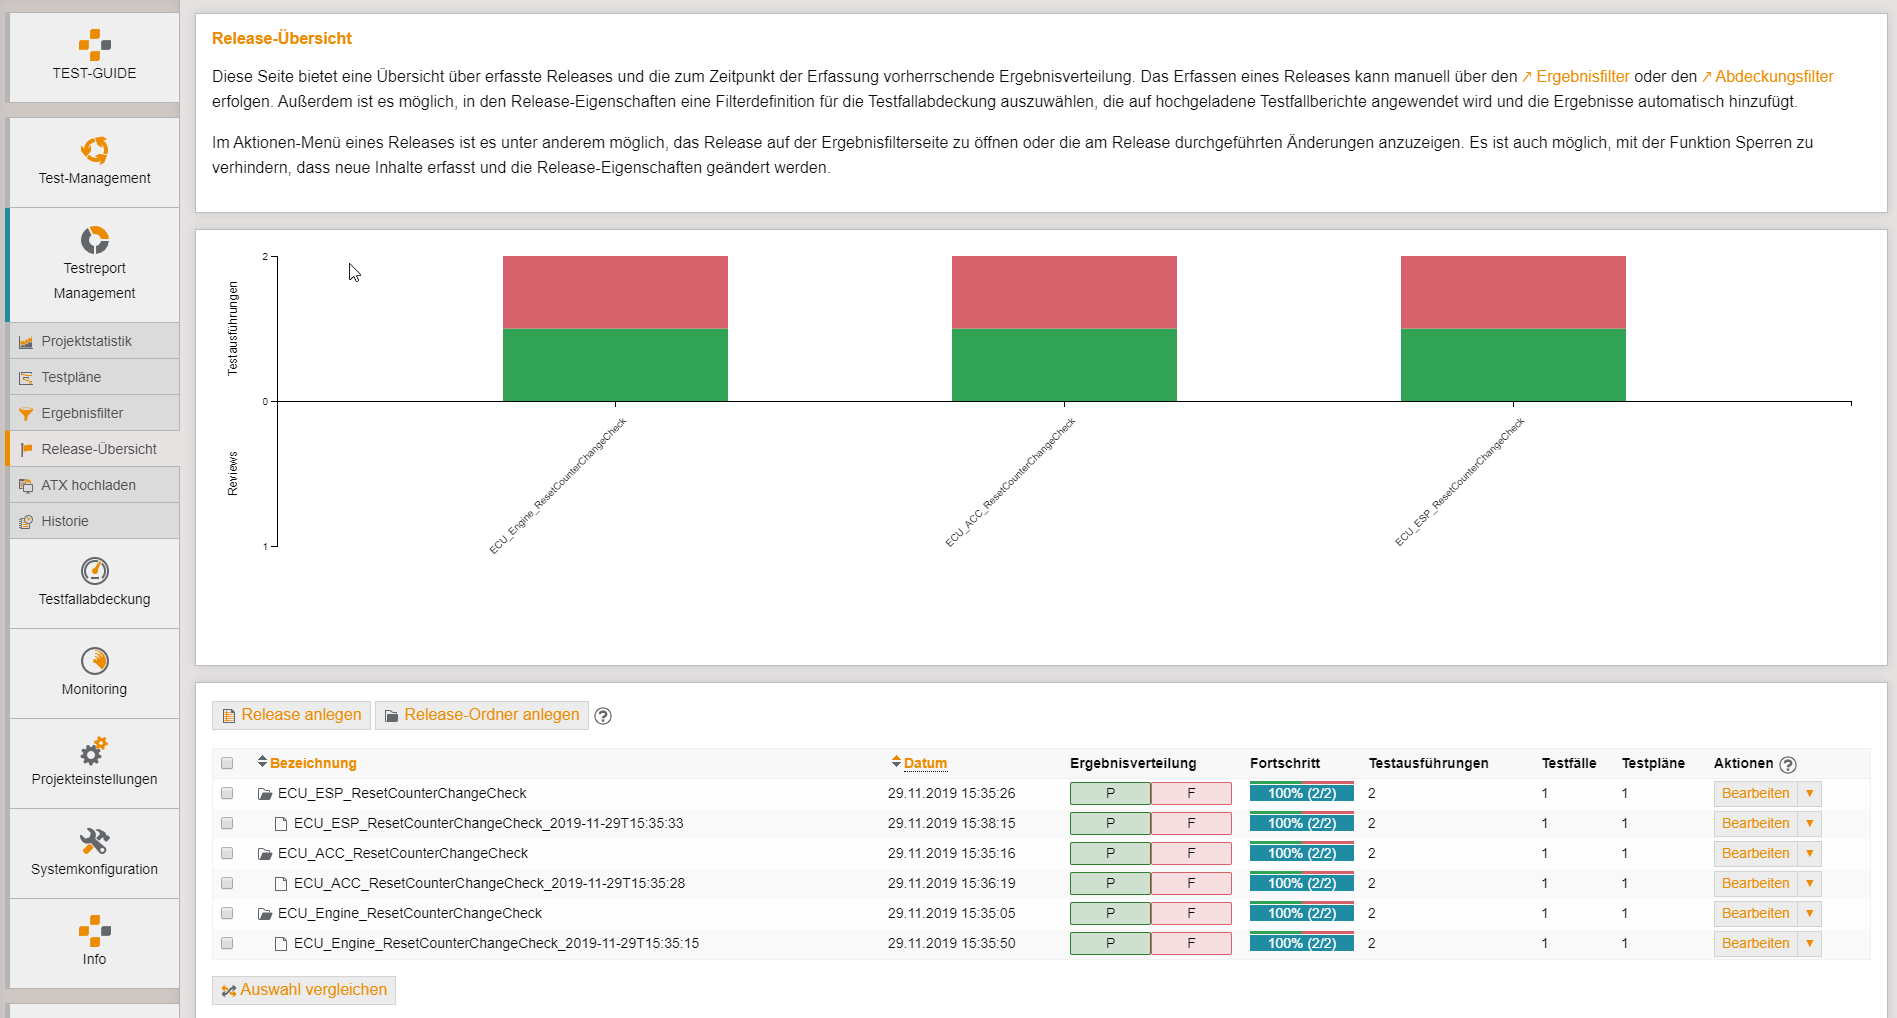1897x1018 pixels.
Task: Open the Aktionen dropdown for ECU_ACC_ResetCounterChangeCheck
Action: [1809, 853]
